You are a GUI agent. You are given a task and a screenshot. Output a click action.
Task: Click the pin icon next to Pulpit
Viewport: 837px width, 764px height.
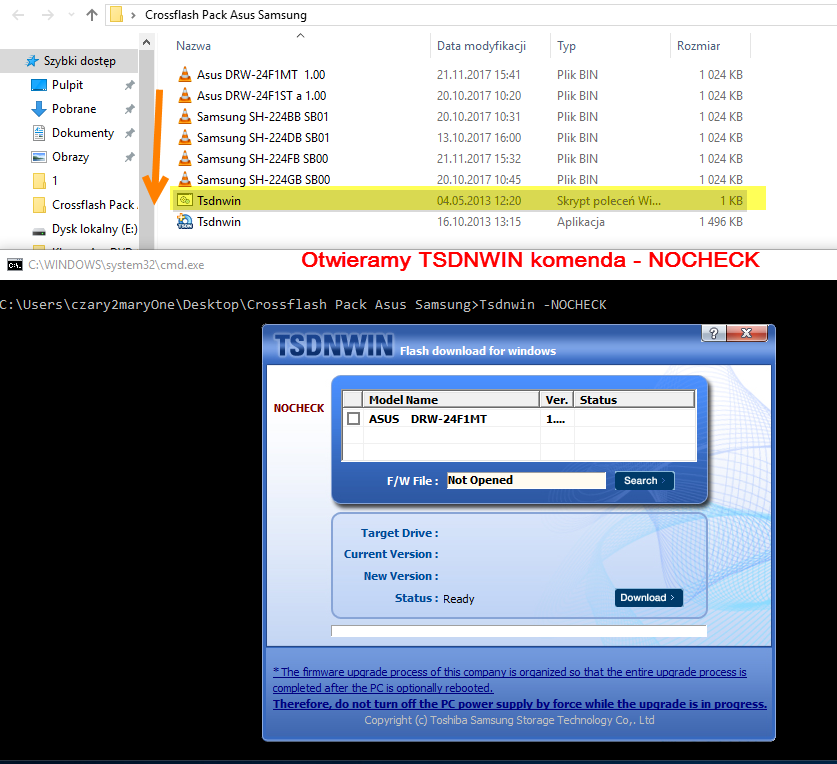129,85
